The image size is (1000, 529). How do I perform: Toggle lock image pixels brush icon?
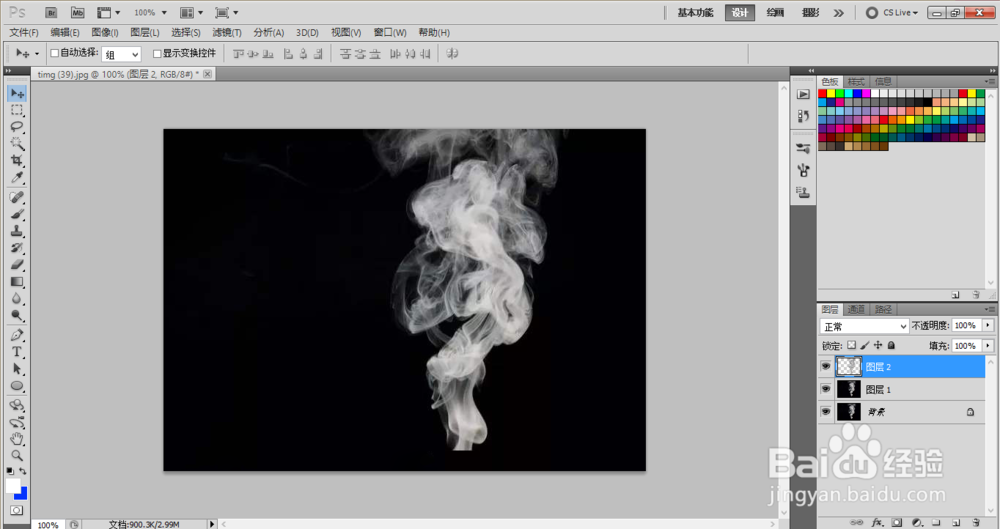[x=865, y=345]
